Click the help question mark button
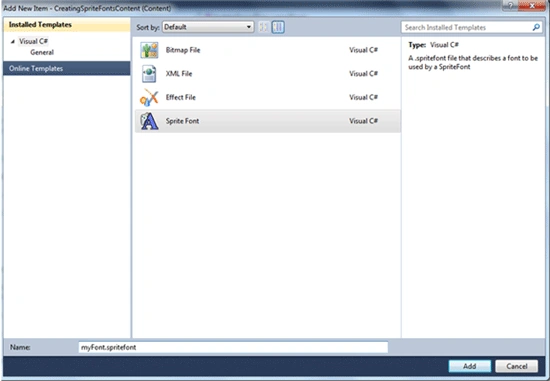The height and width of the screenshot is (381, 550). click(x=510, y=5)
